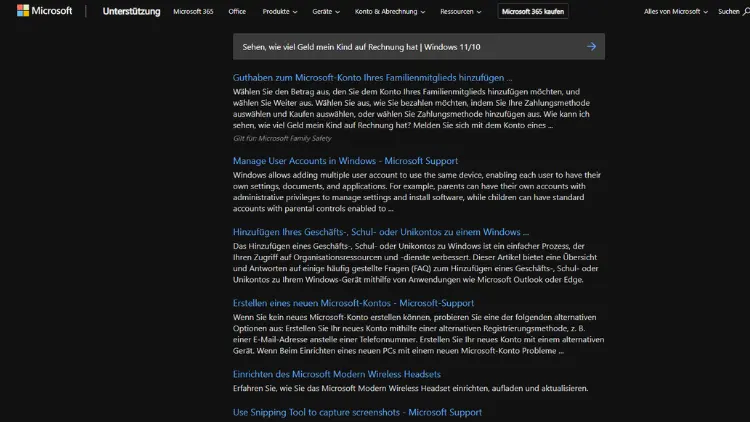
Task: Click the Microsoft logo icon
Action: coord(44,11)
